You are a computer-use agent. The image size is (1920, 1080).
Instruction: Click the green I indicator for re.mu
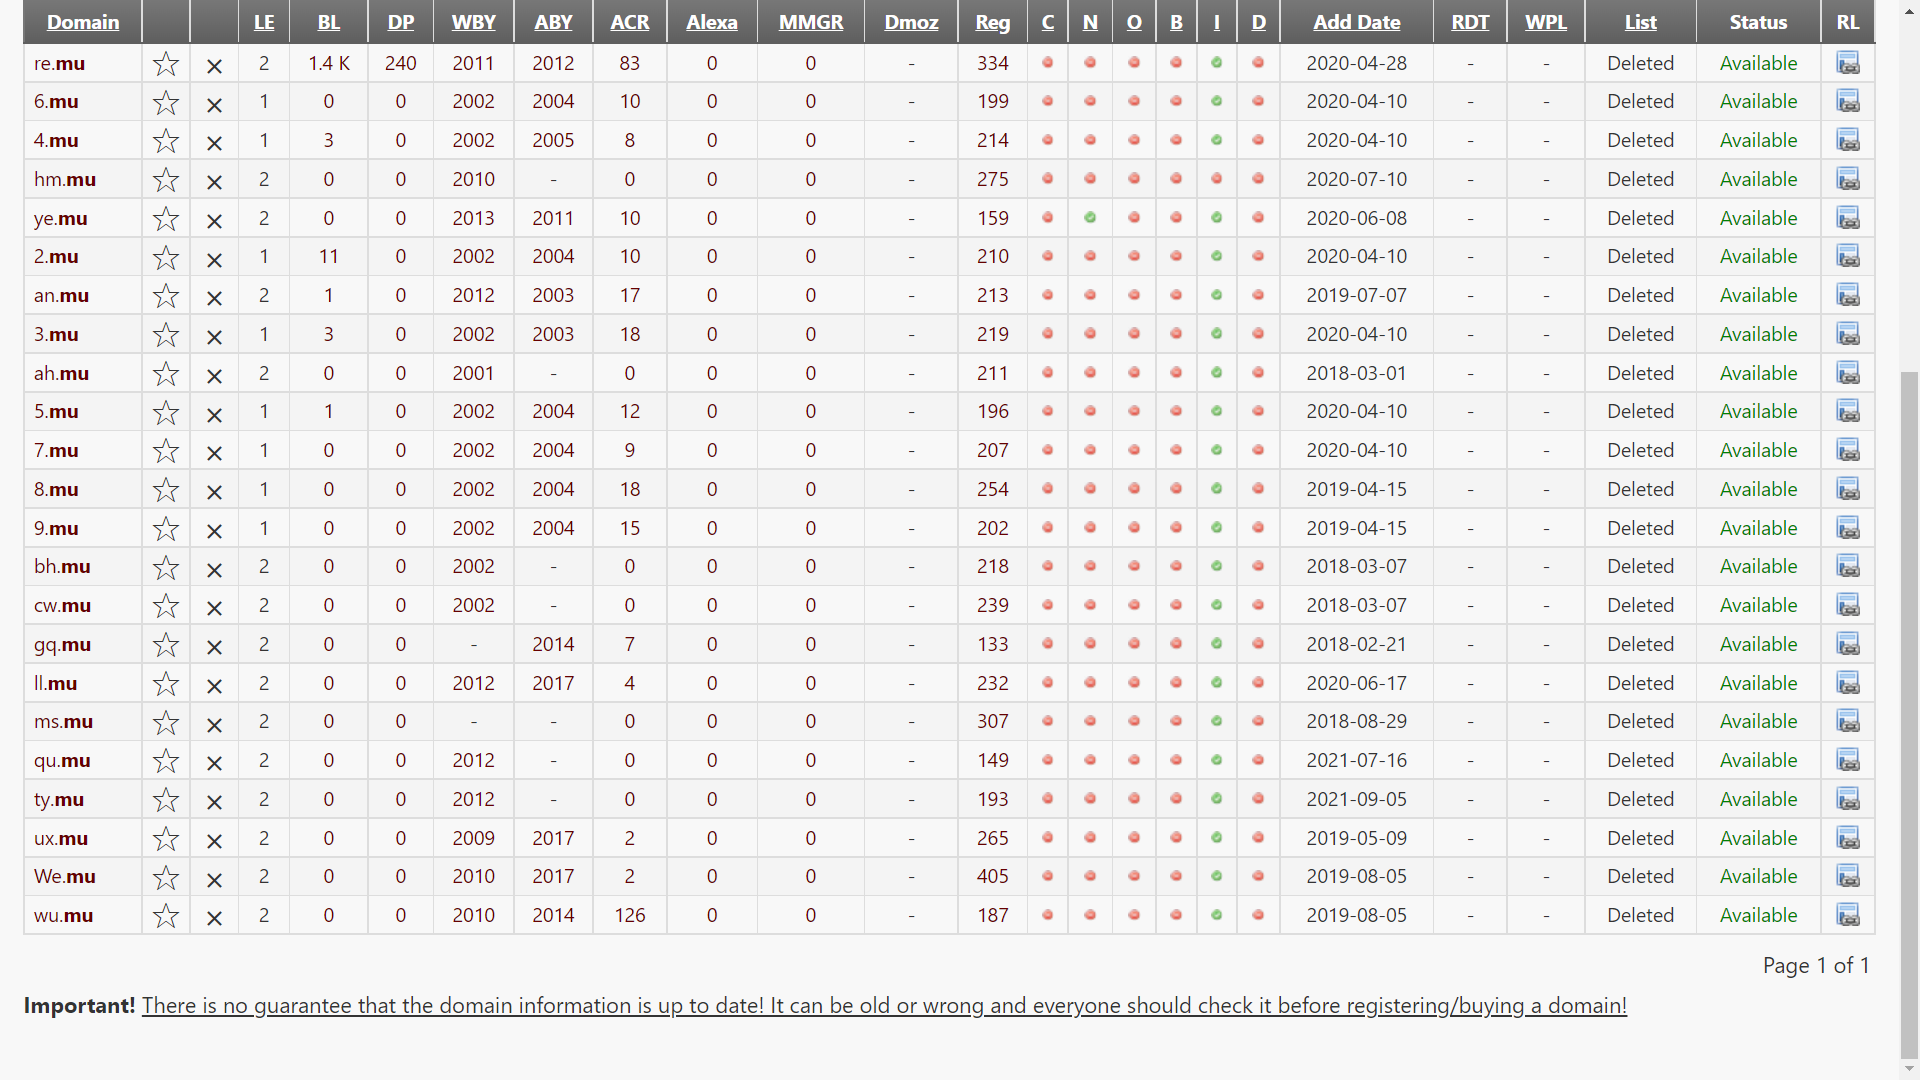coord(1216,62)
